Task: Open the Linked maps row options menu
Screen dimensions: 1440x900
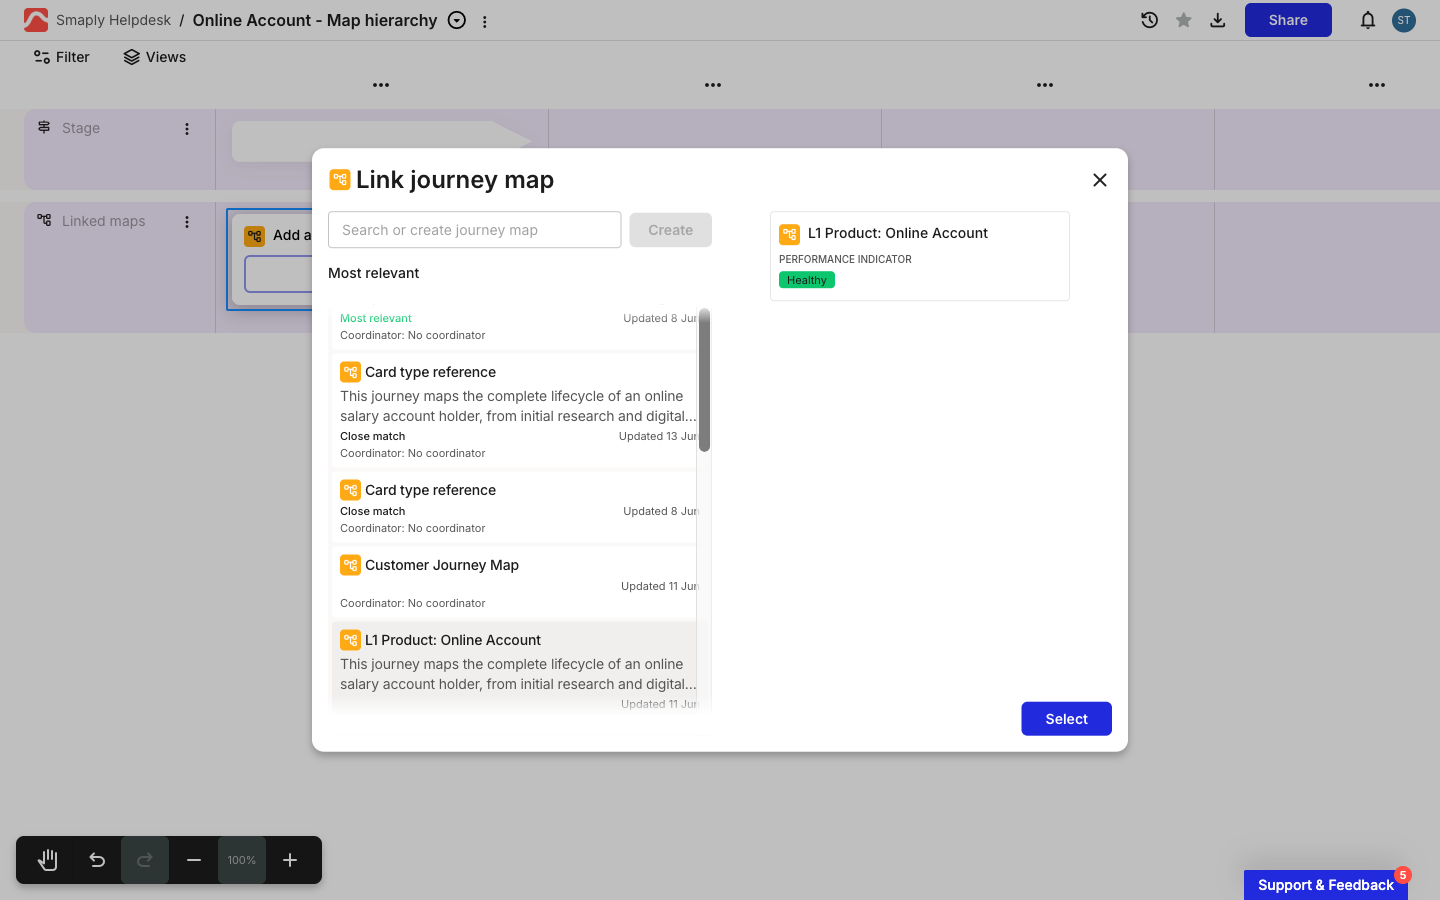Action: [x=187, y=222]
